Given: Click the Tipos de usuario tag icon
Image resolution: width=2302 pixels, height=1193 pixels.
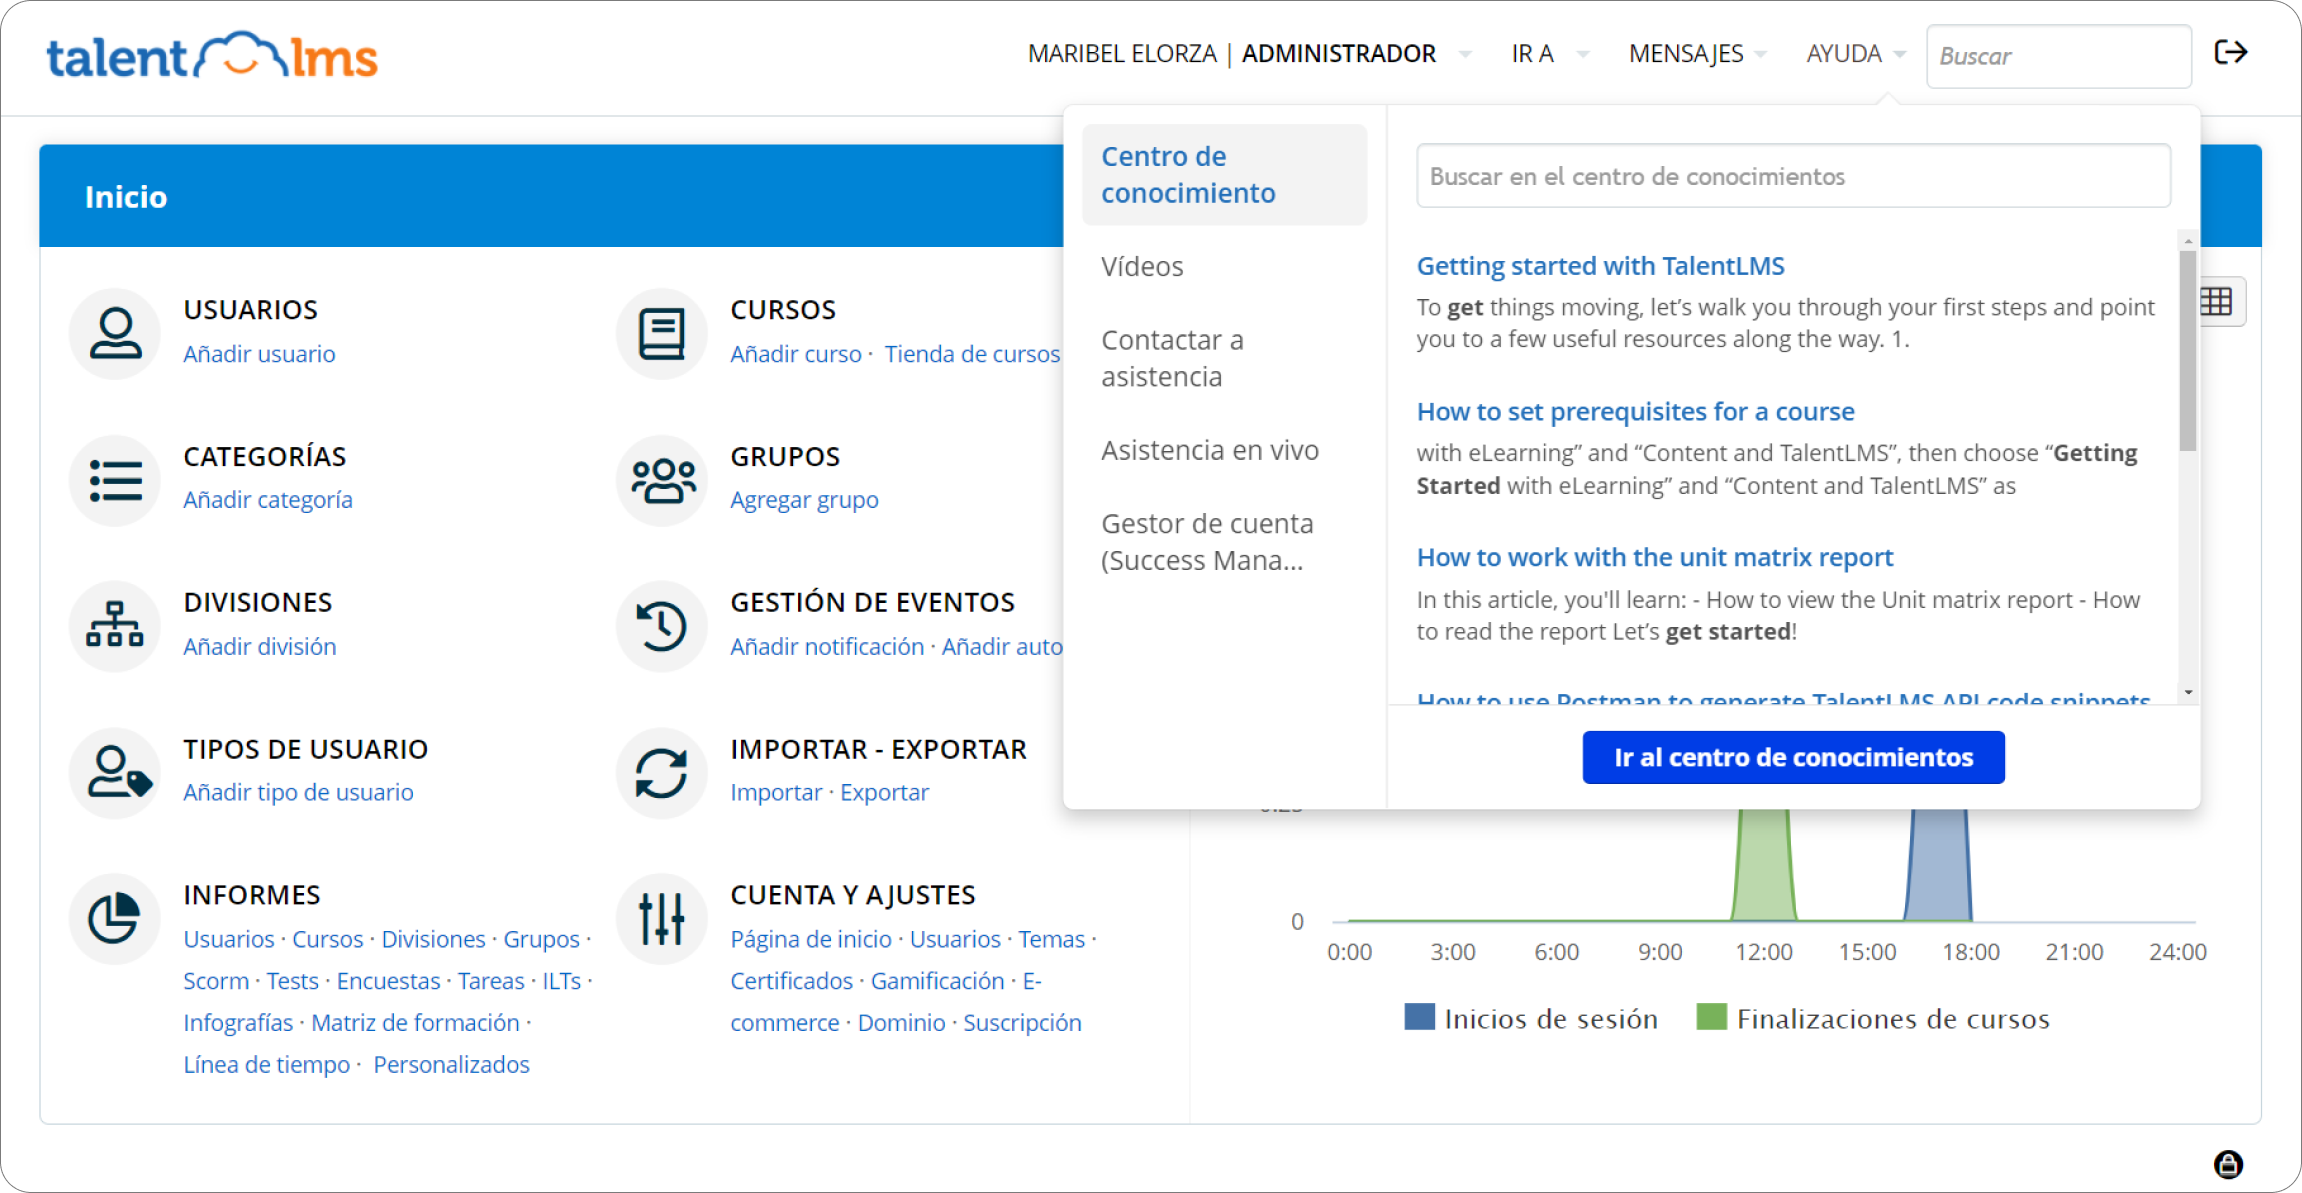Looking at the screenshot, I should (x=115, y=772).
